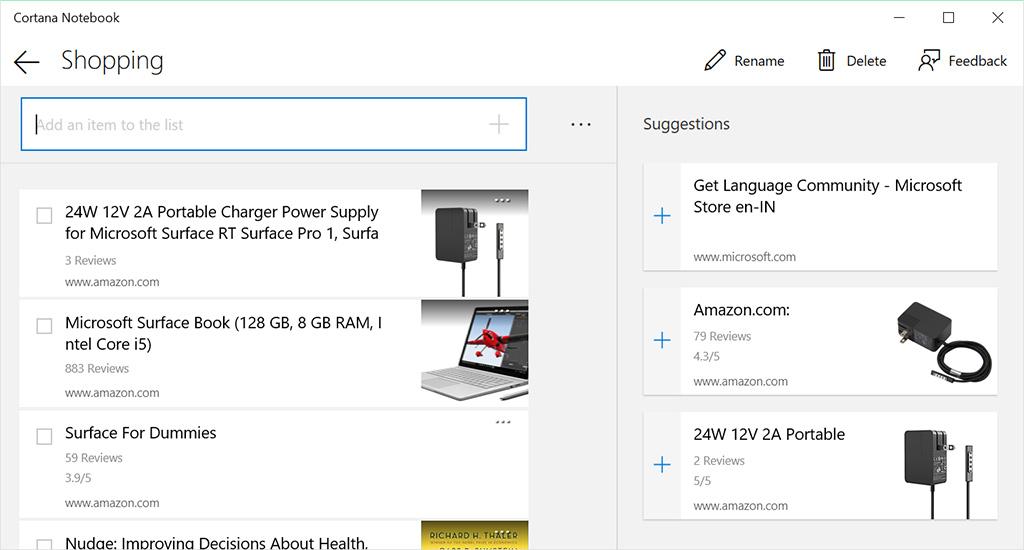
Task: Open Feedback via the person icon
Action: pos(929,60)
